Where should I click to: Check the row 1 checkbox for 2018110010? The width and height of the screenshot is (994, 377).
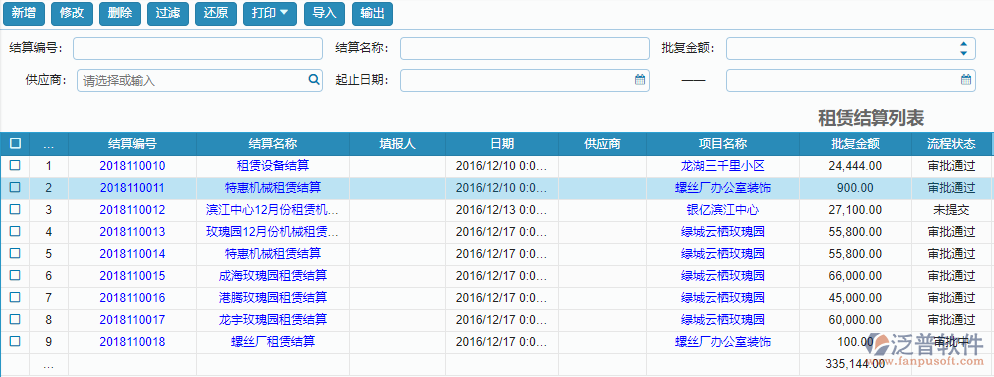(15, 165)
